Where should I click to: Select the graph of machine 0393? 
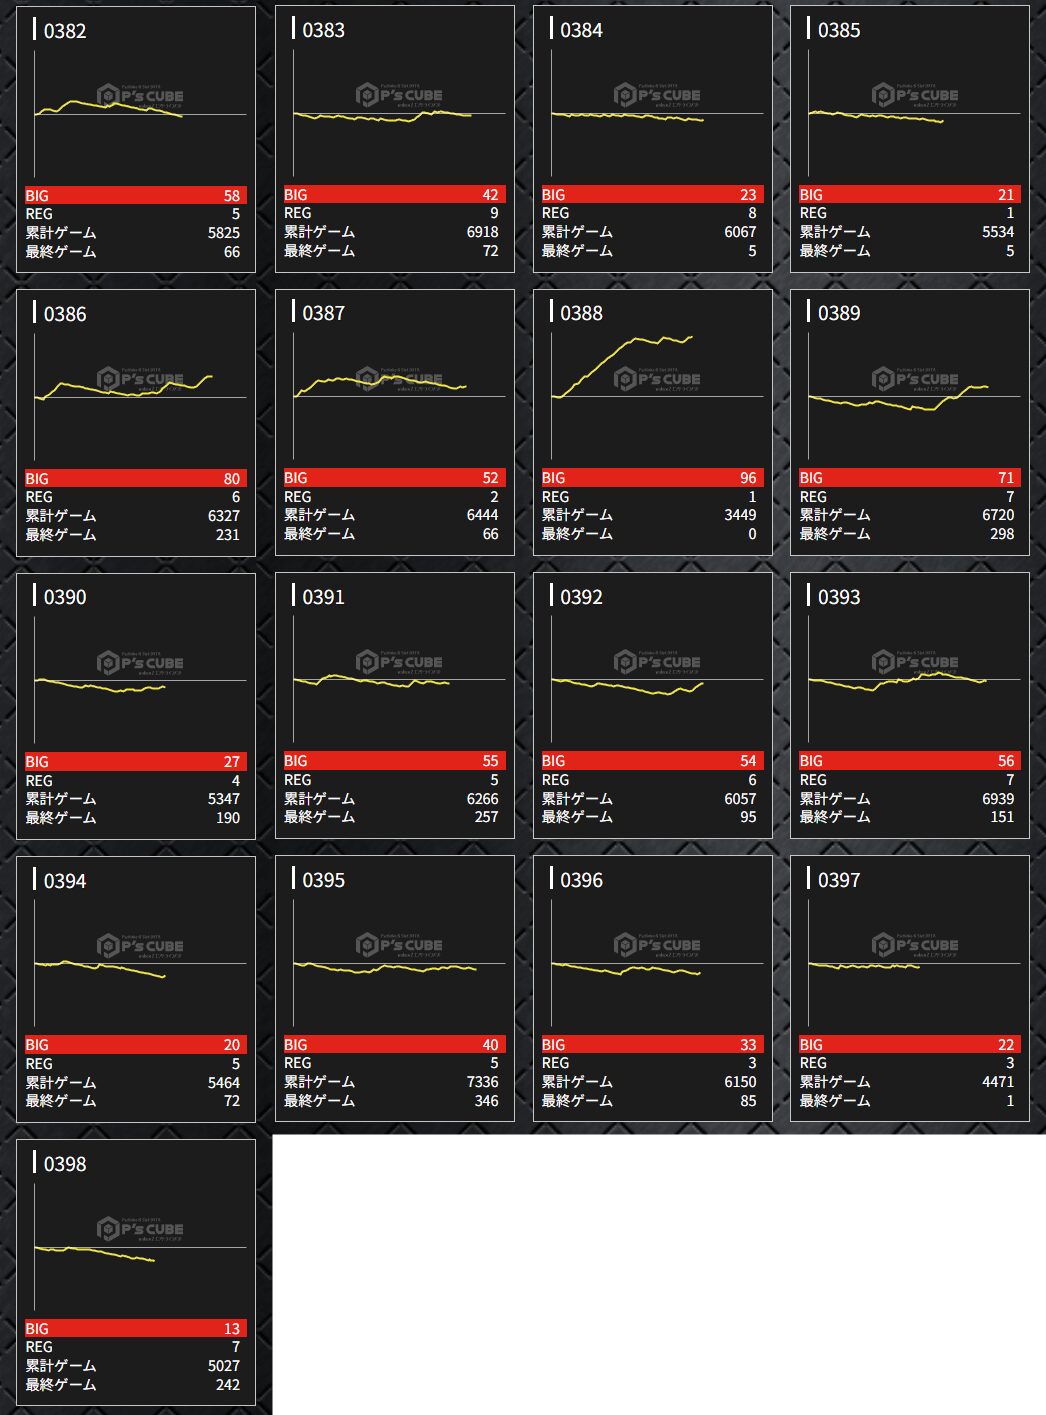pyautogui.click(x=914, y=680)
